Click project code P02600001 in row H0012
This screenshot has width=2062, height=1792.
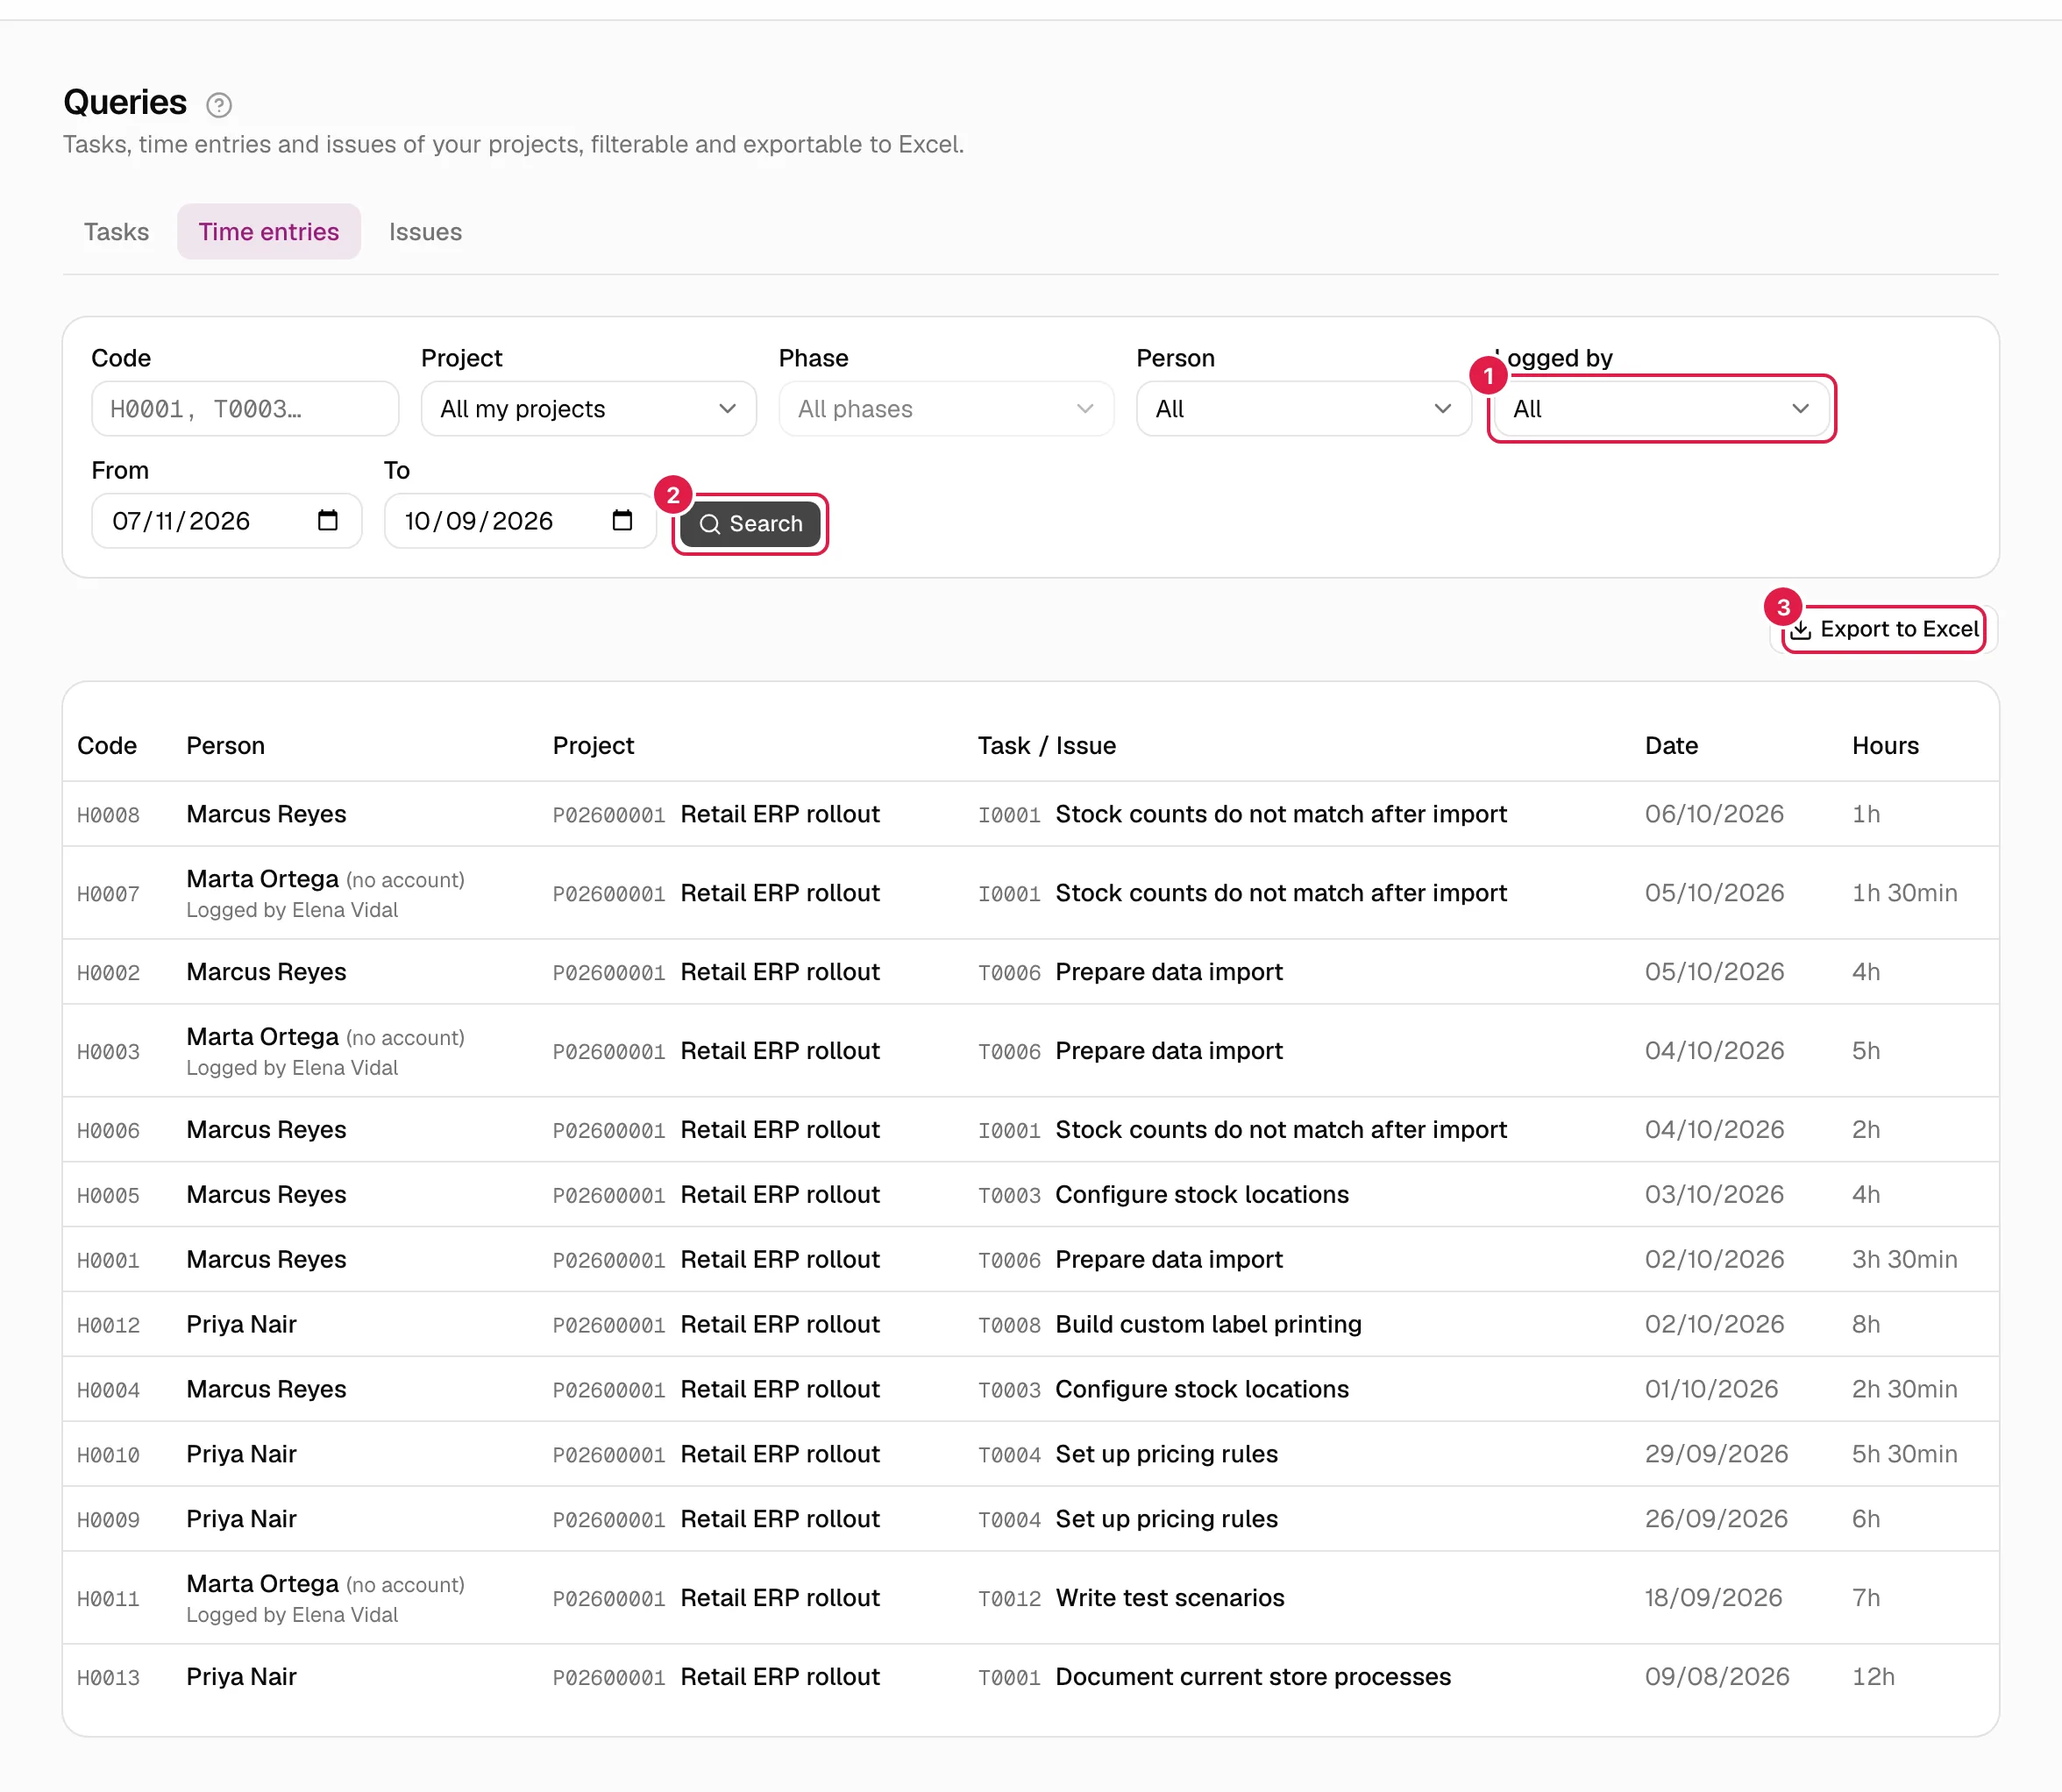tap(609, 1326)
